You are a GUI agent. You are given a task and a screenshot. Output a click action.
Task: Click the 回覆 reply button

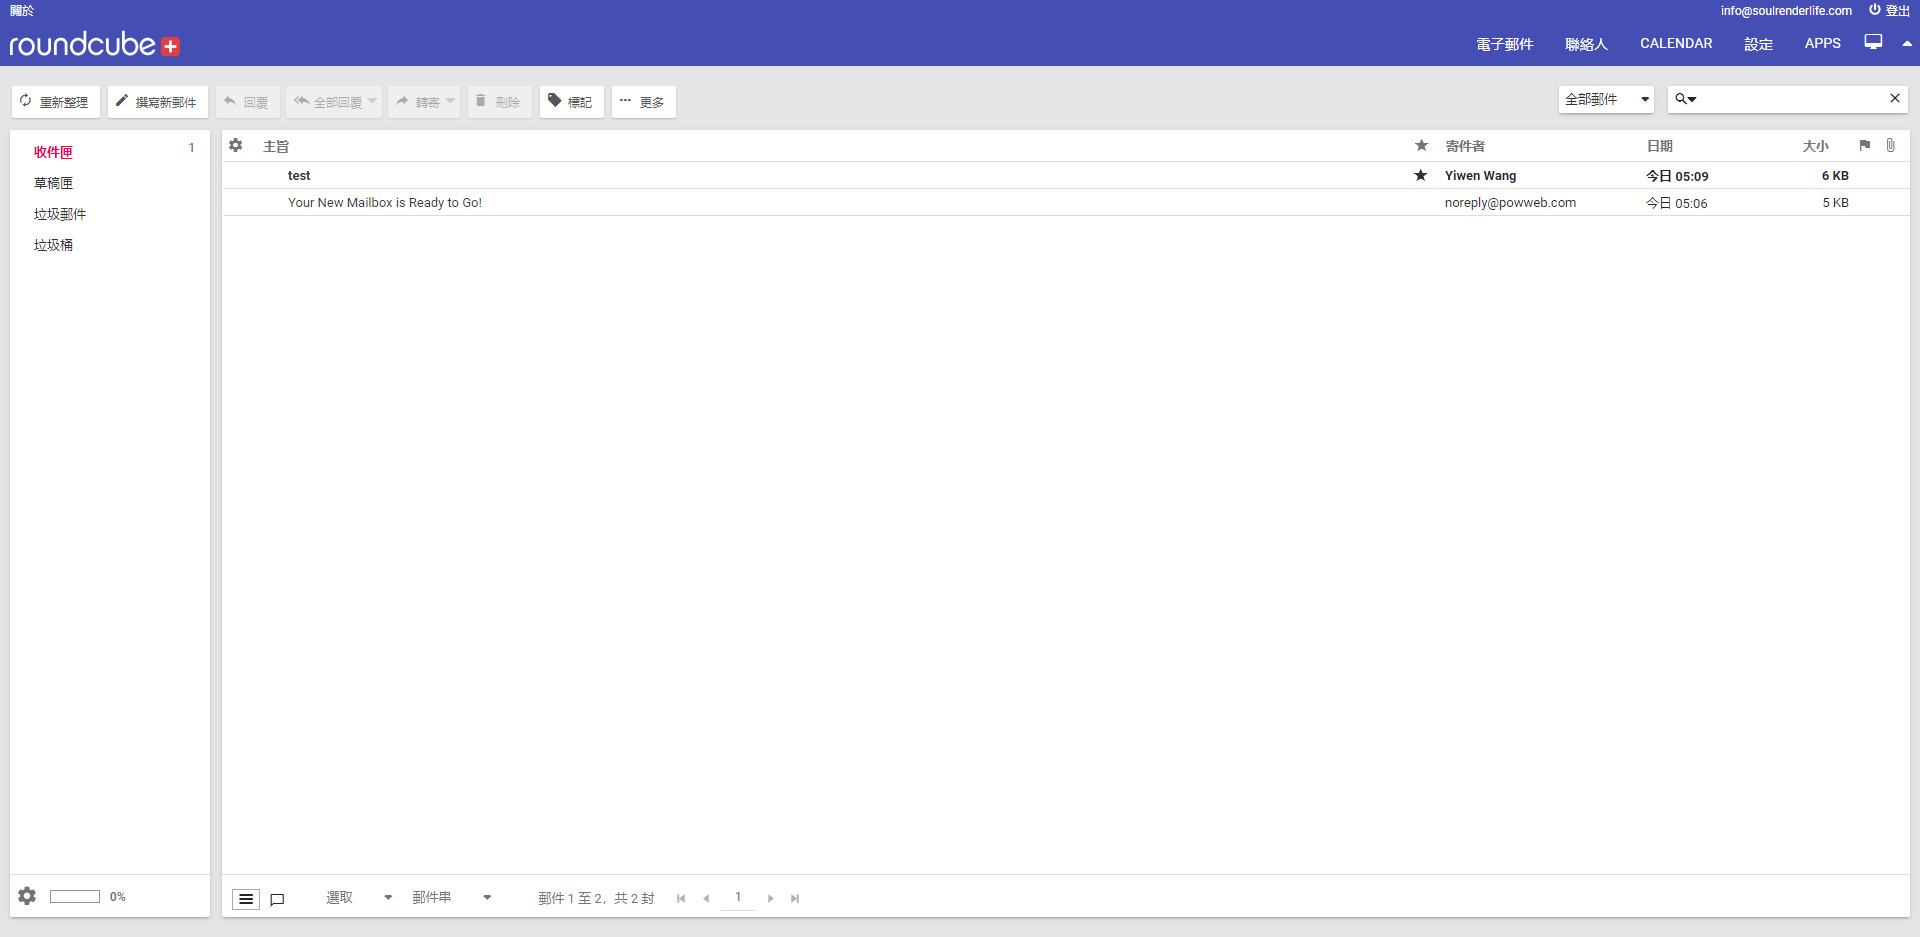click(x=247, y=102)
